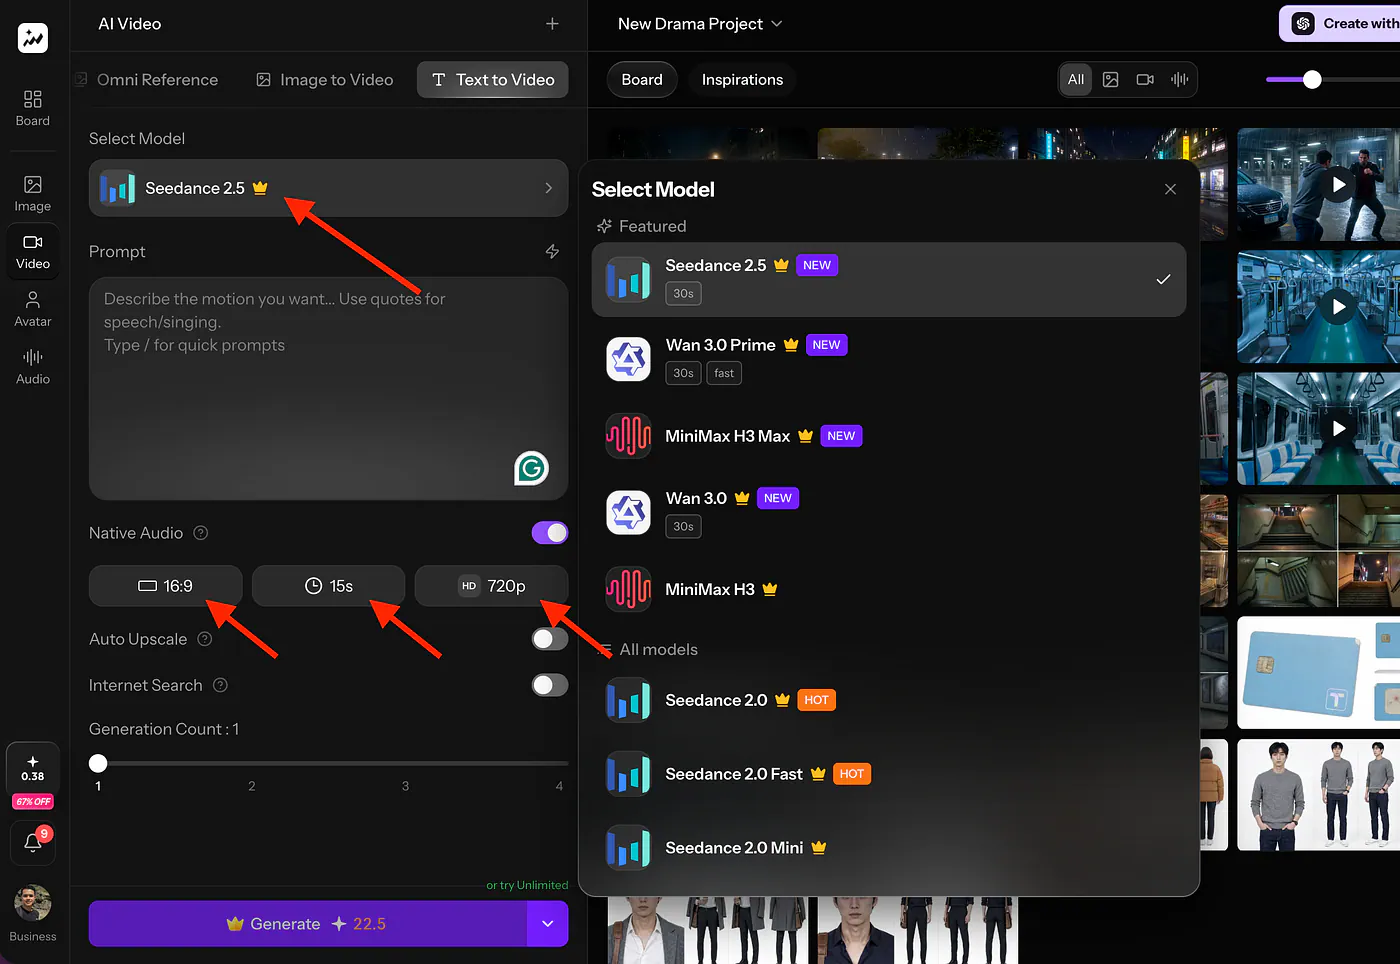The image size is (1400, 964).
Task: Set Generation Count to 4 on the slider
Action: 559,763
